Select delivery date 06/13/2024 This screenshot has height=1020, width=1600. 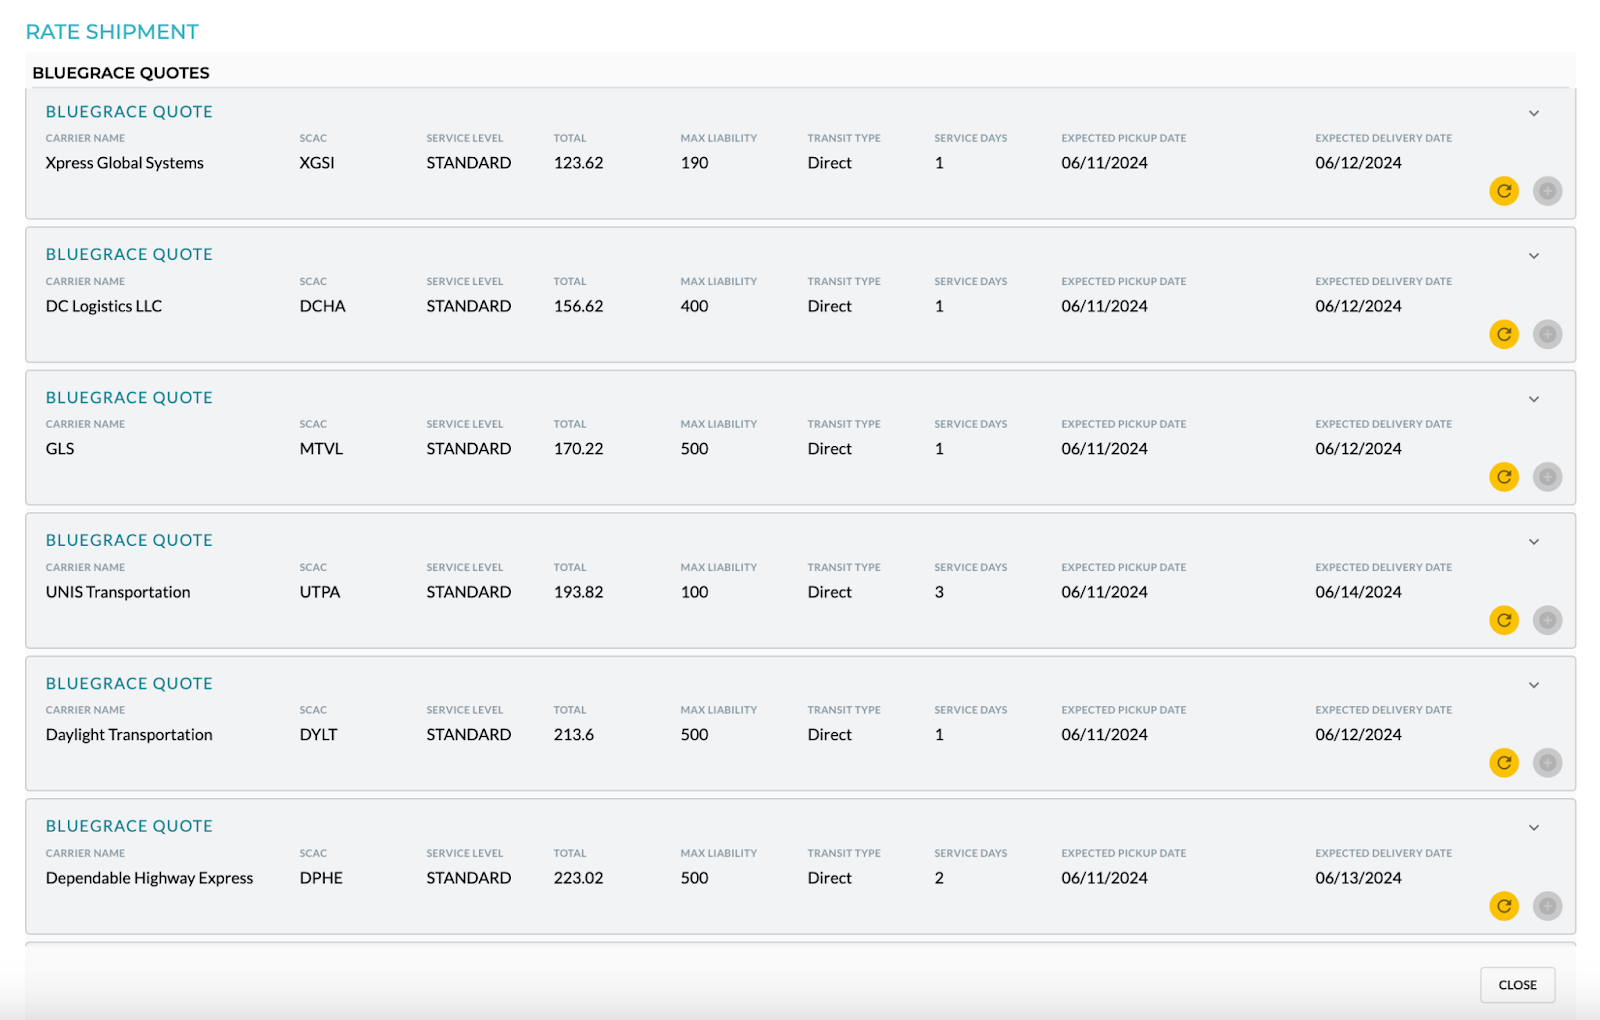pos(1359,878)
